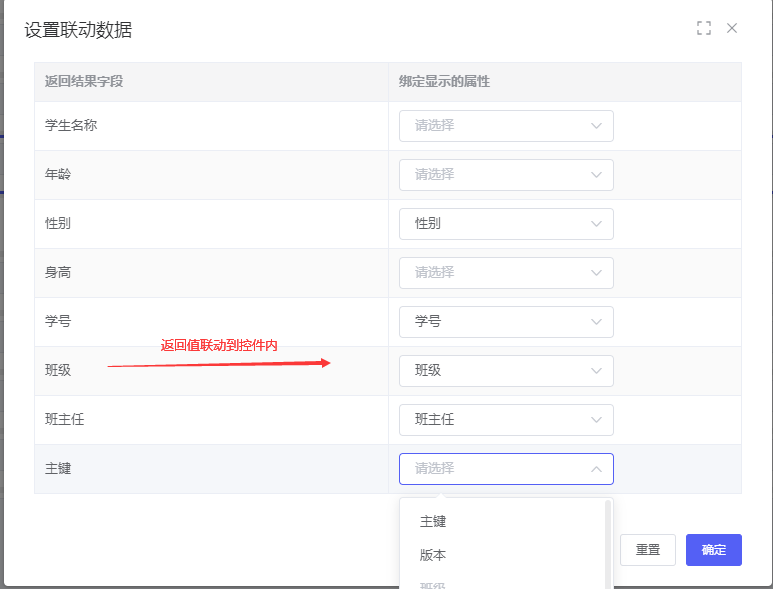
Task: Open the 年龄 property dropdown
Action: coord(505,175)
